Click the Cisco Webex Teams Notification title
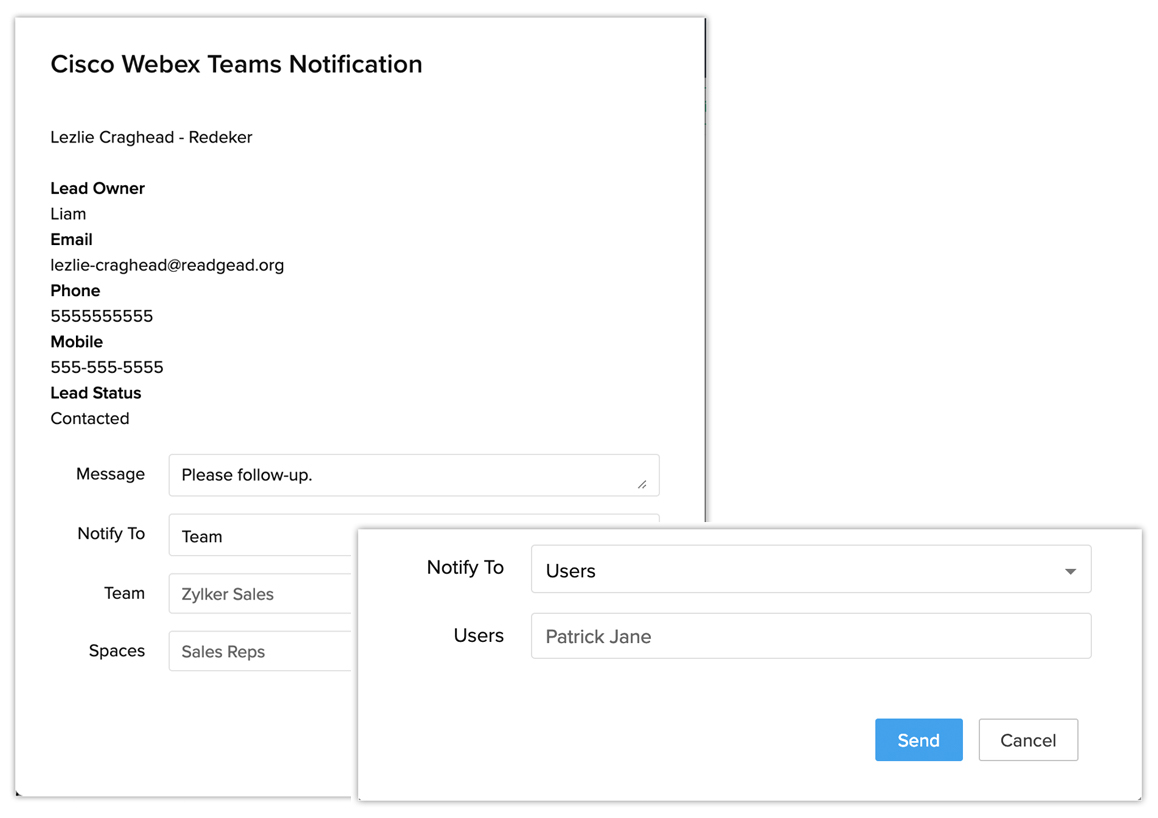Viewport: 1158px width, 818px height. (x=236, y=64)
